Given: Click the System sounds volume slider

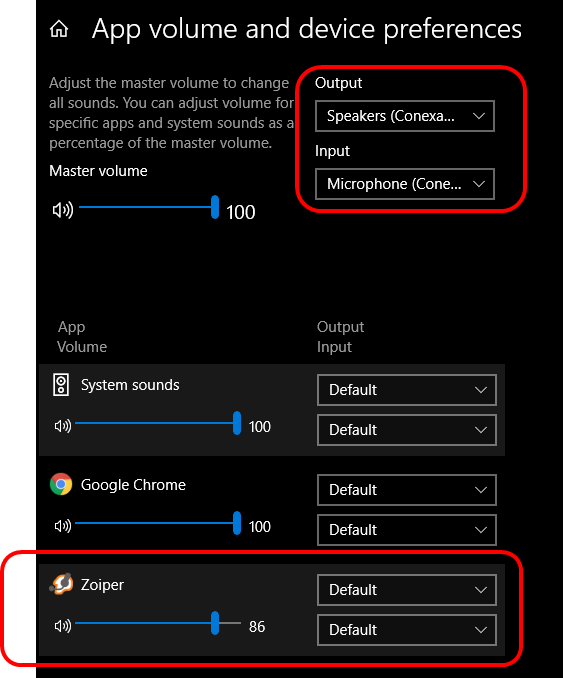Looking at the screenshot, I should click(x=158, y=423).
